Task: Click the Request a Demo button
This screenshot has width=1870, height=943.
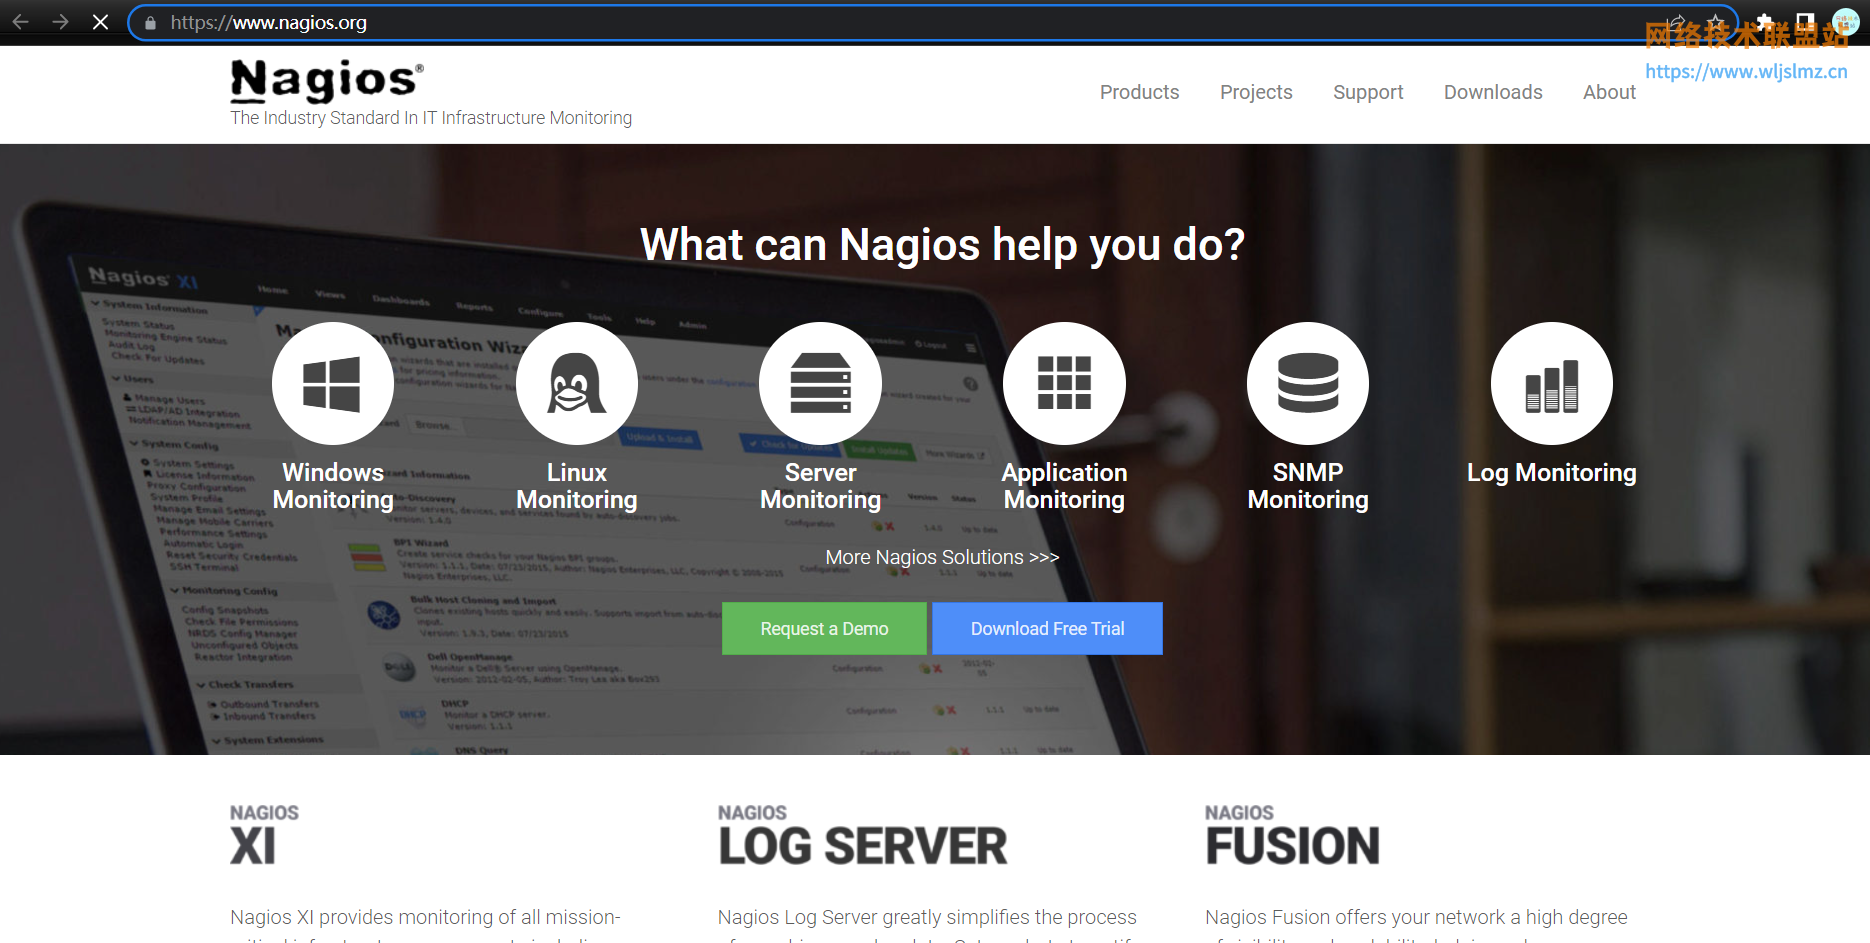Action: click(824, 628)
